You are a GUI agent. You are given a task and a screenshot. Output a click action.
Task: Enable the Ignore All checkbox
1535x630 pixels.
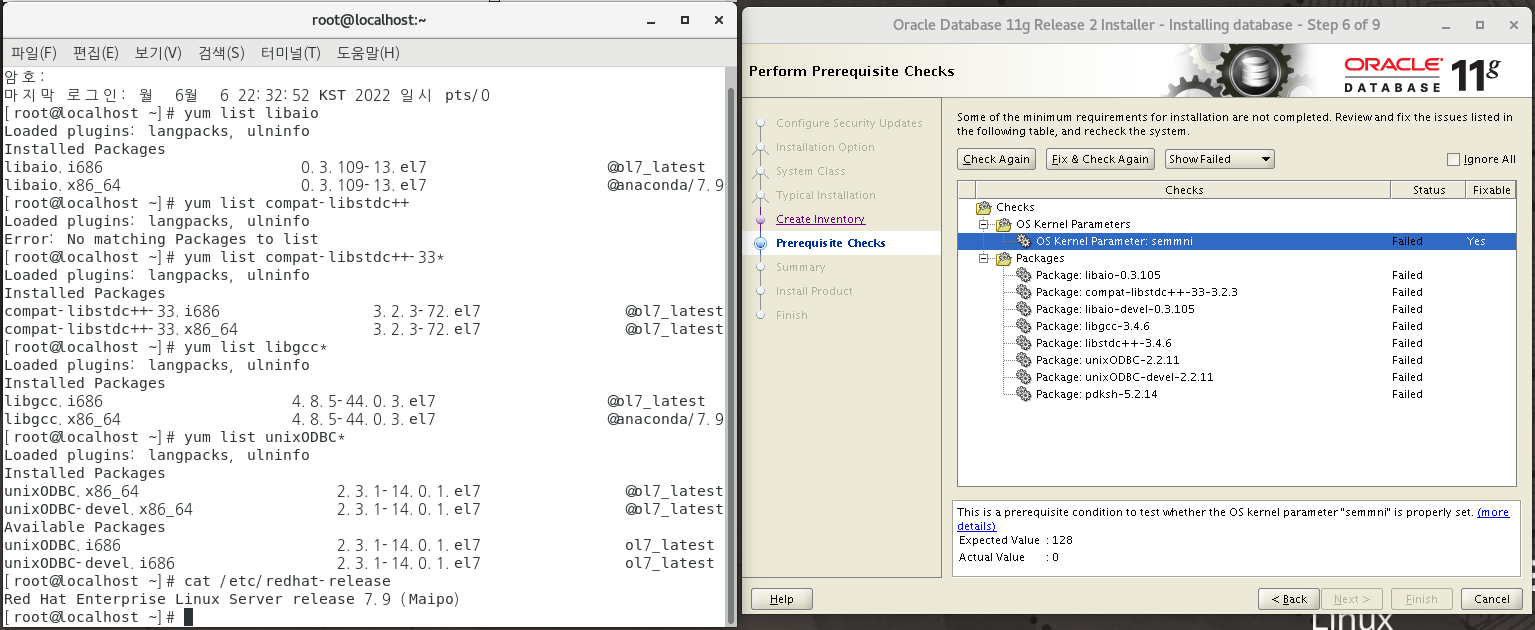(x=1453, y=159)
